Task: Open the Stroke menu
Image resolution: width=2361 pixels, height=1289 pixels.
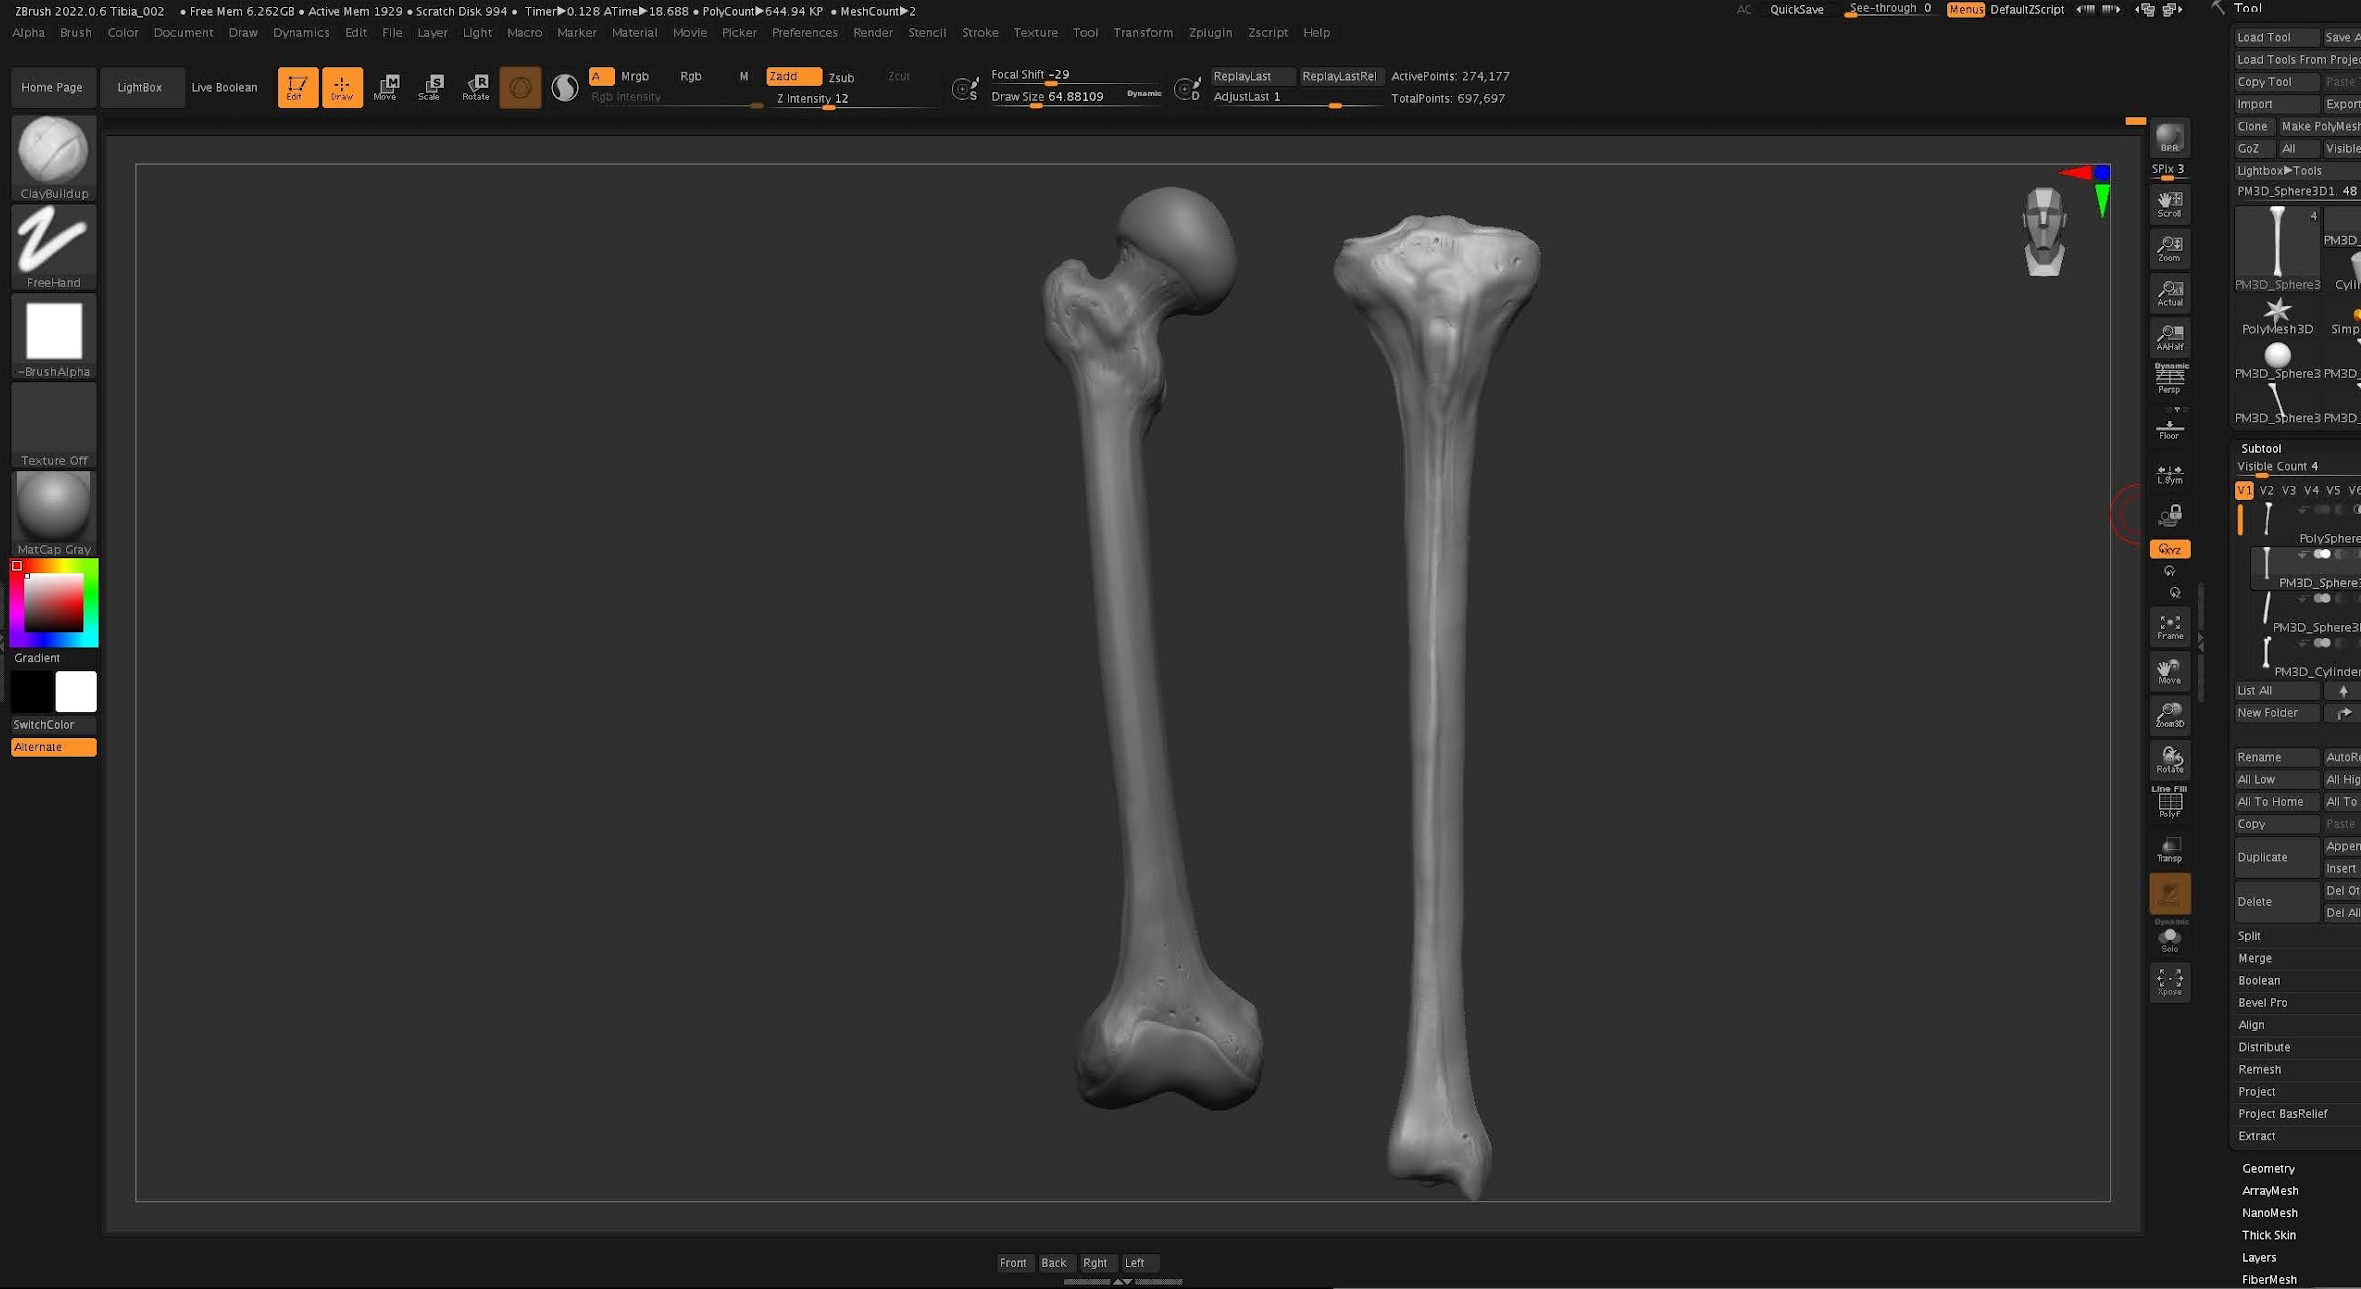Action: pos(979,33)
